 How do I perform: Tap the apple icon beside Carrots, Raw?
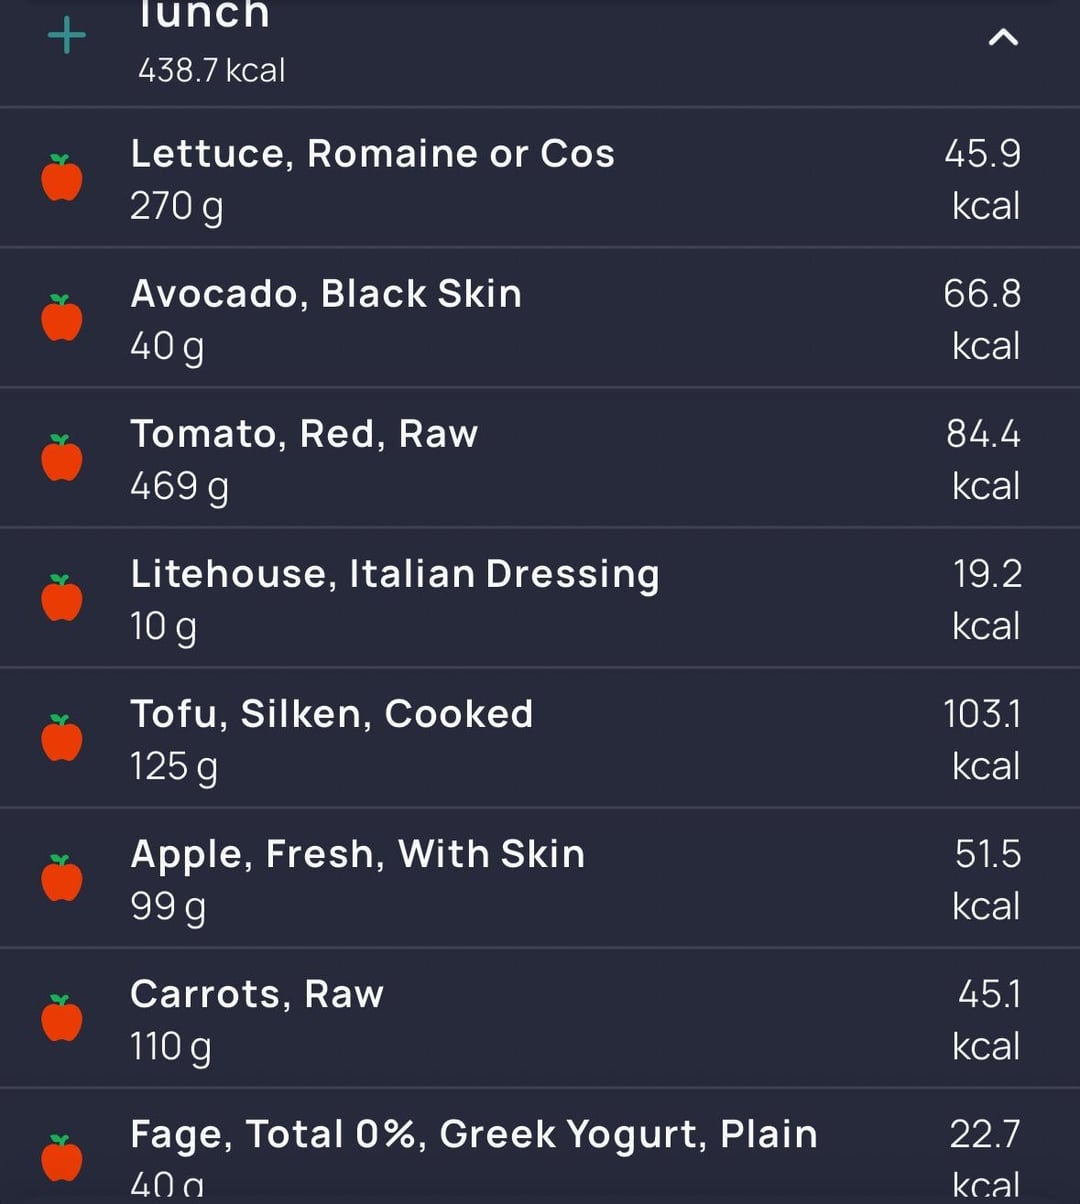(x=62, y=1018)
